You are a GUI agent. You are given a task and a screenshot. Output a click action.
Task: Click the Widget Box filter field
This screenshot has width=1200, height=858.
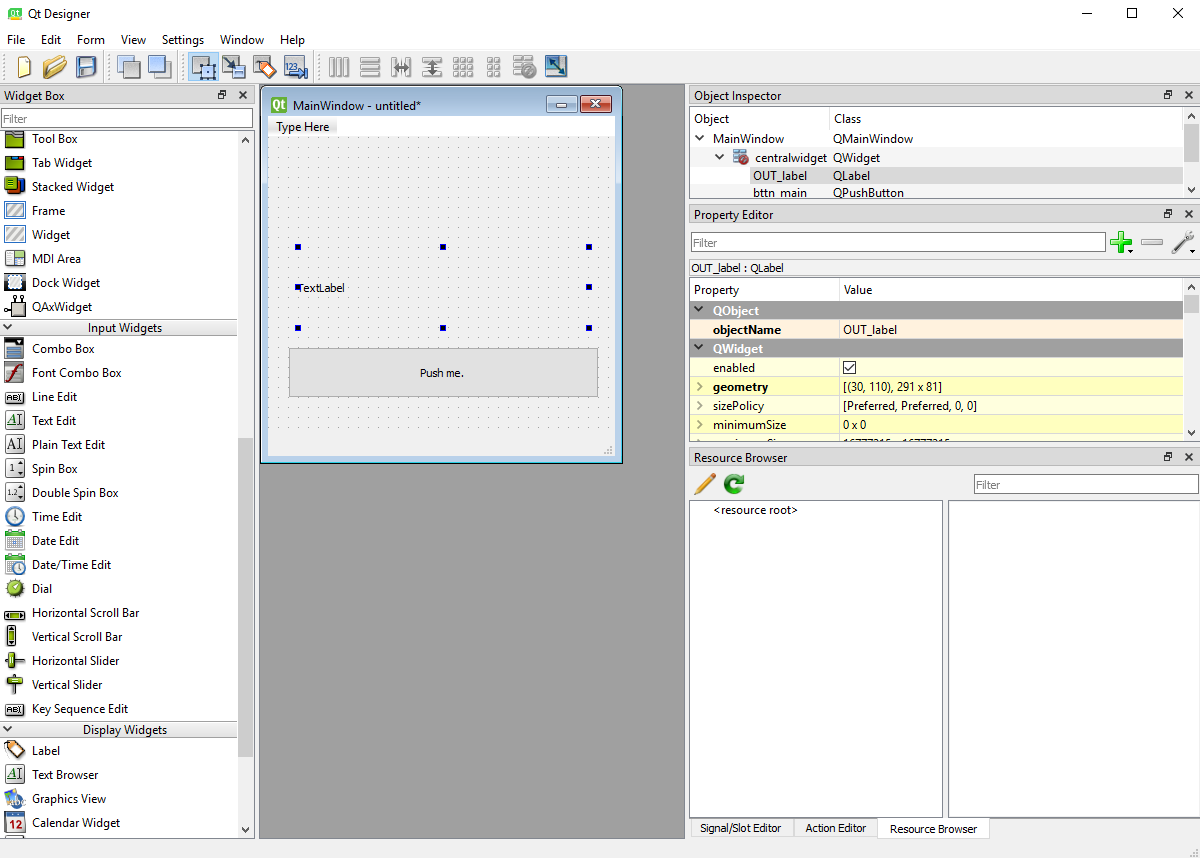(x=127, y=119)
